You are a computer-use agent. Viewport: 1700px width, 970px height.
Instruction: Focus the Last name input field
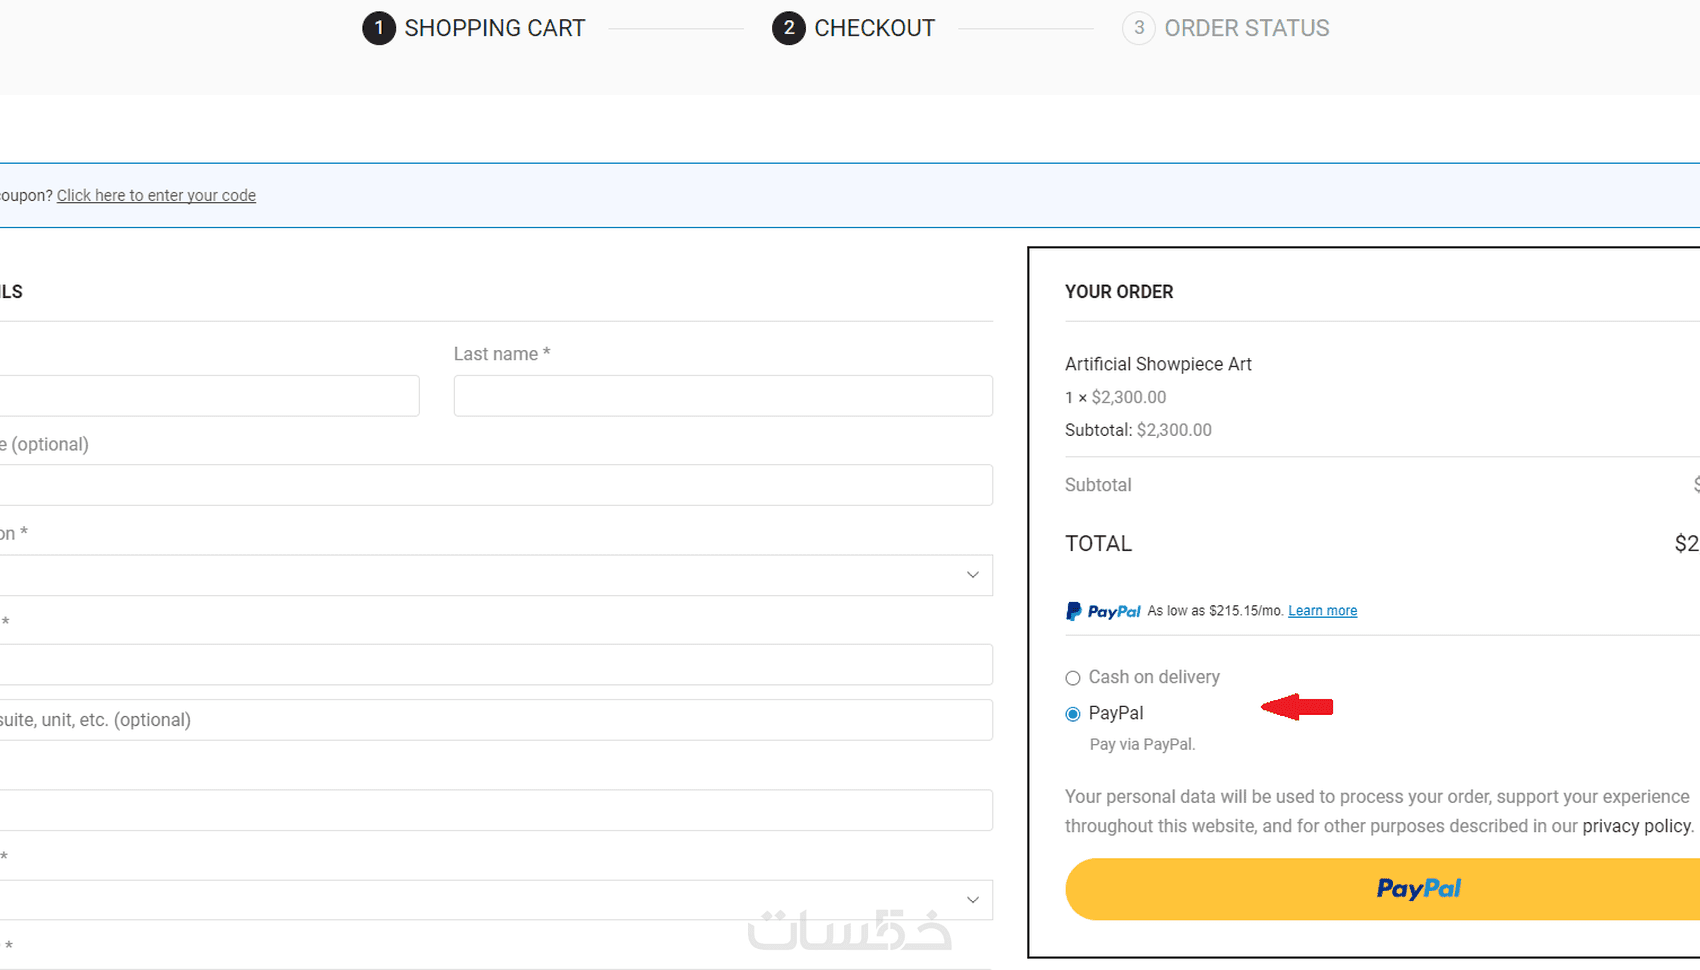click(x=722, y=396)
